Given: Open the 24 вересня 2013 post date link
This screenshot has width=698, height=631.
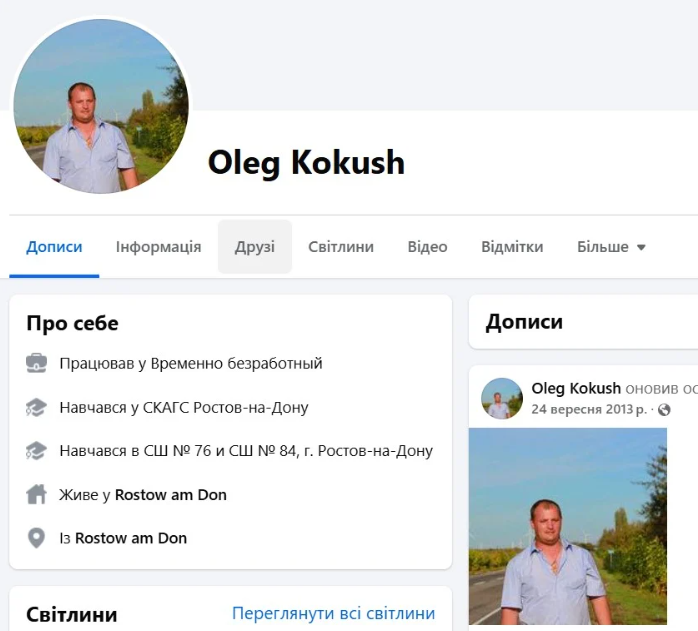Looking at the screenshot, I should coord(589,409).
